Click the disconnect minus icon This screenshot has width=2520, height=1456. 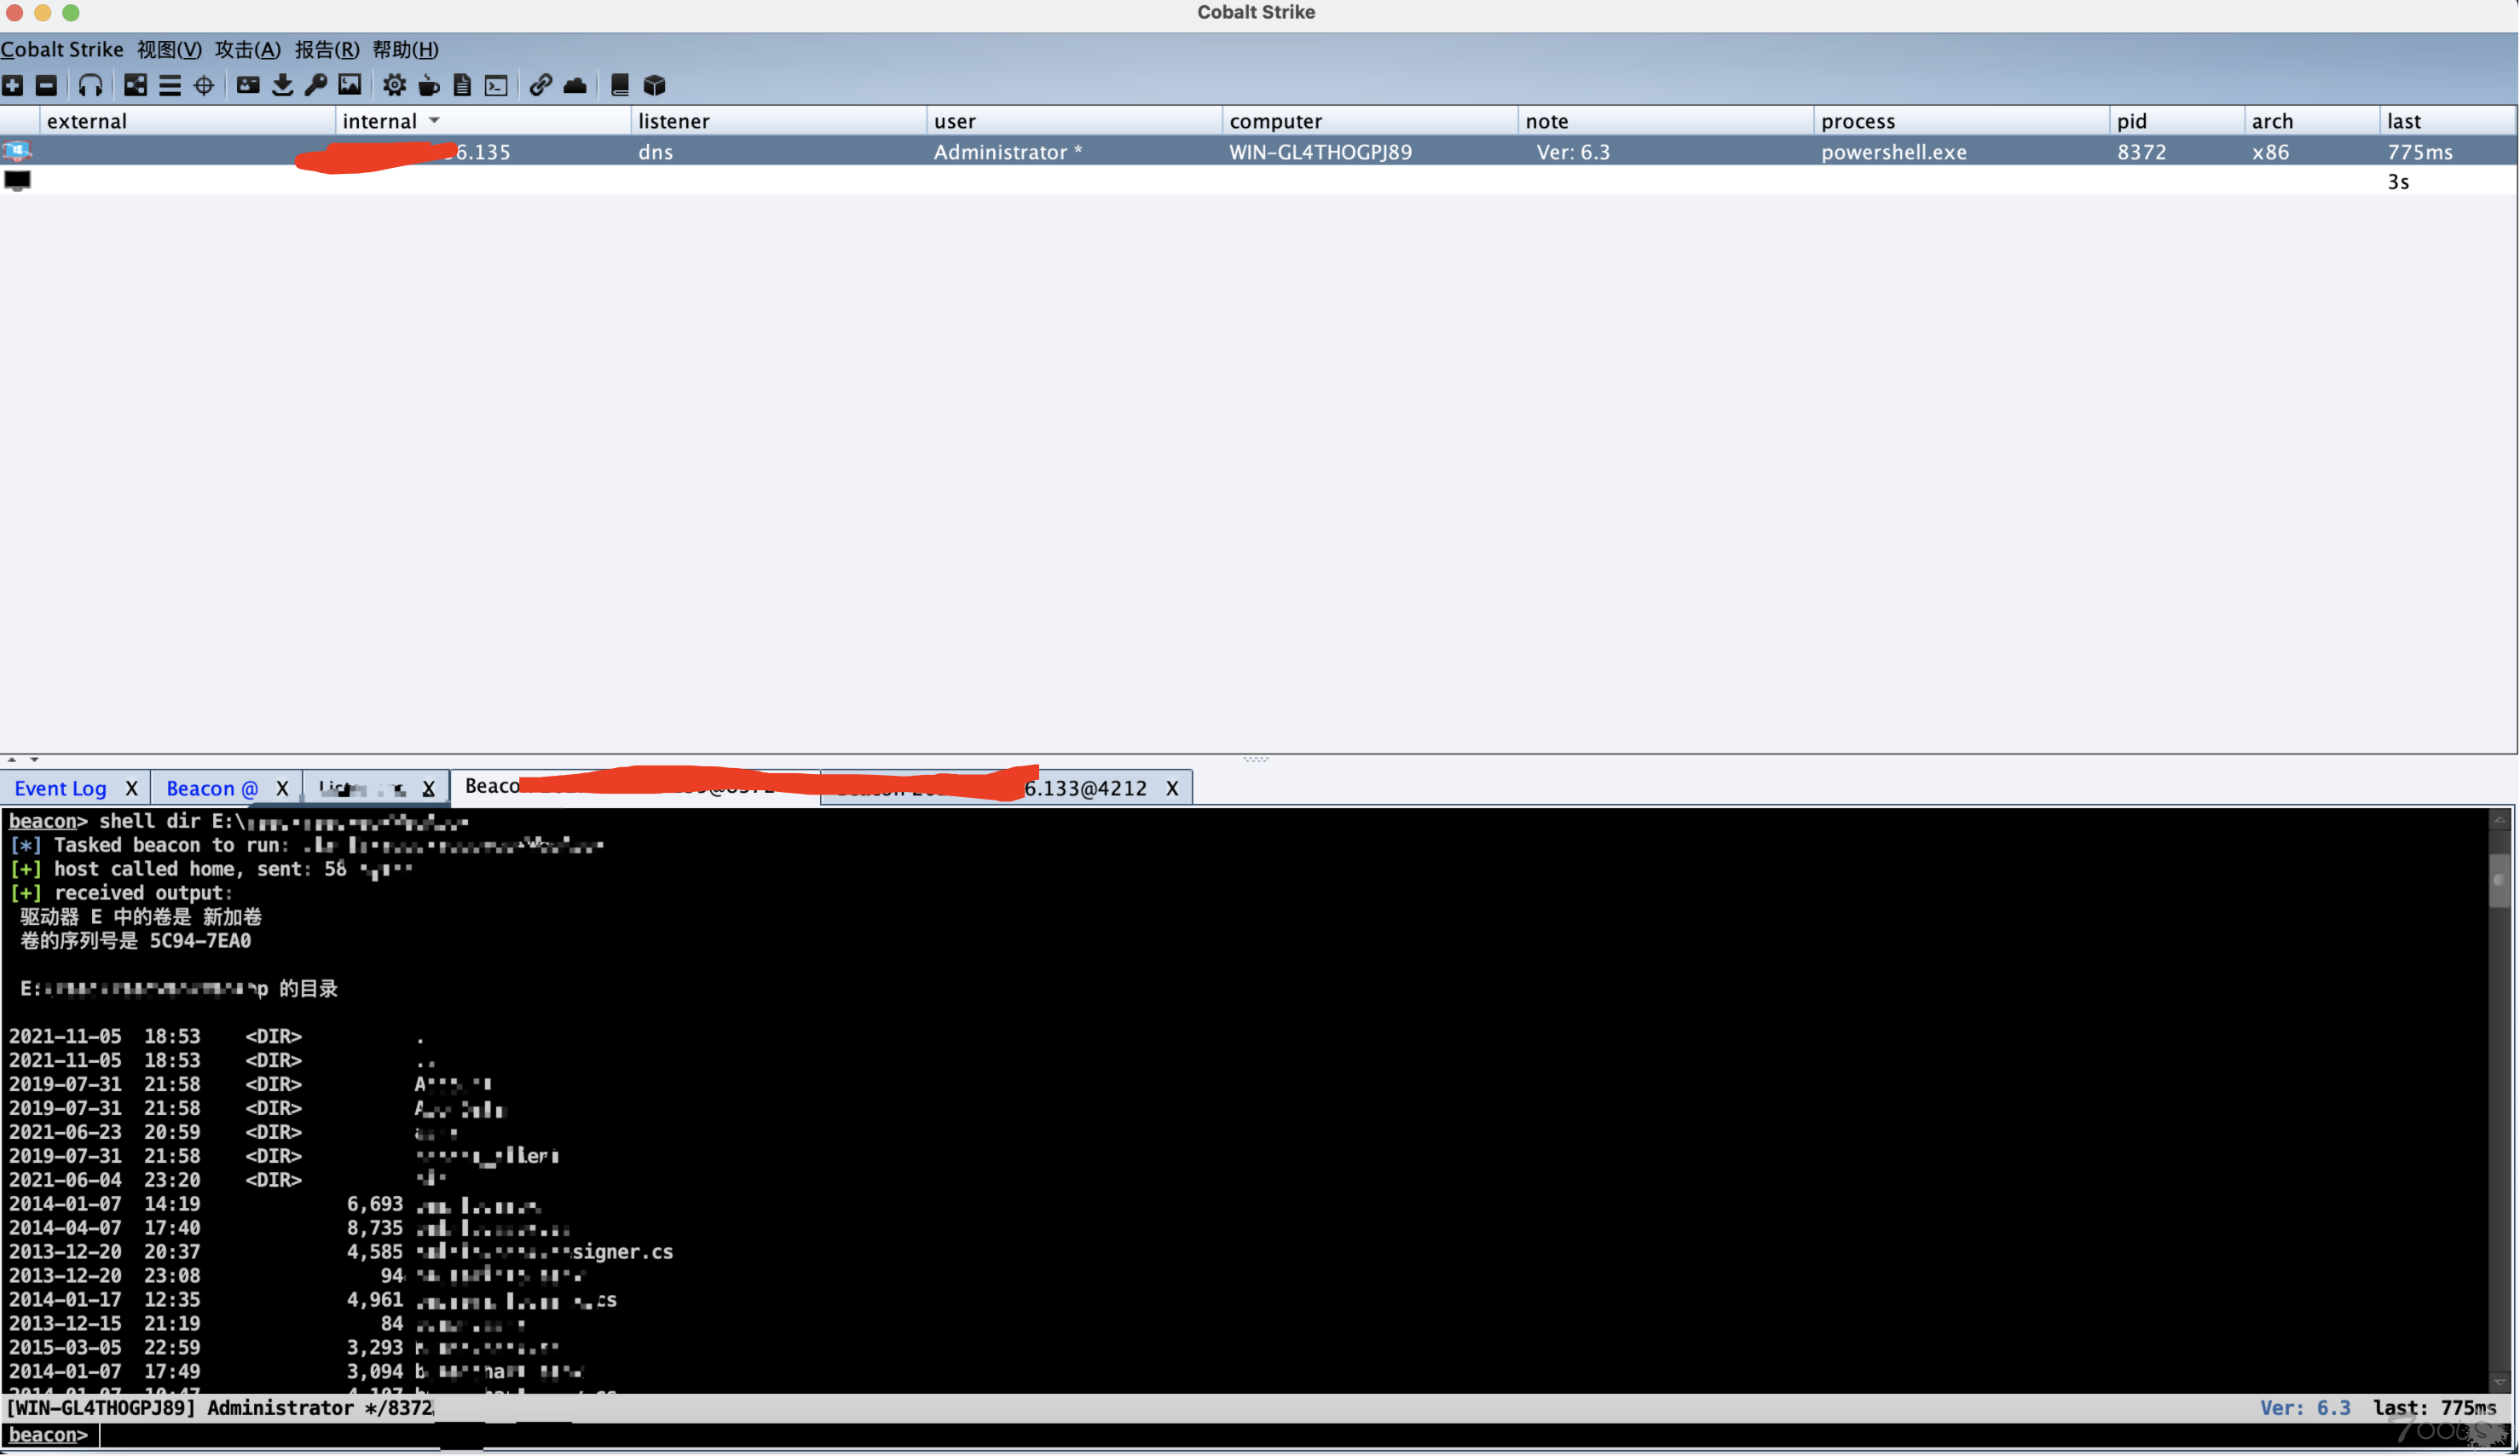click(46, 85)
